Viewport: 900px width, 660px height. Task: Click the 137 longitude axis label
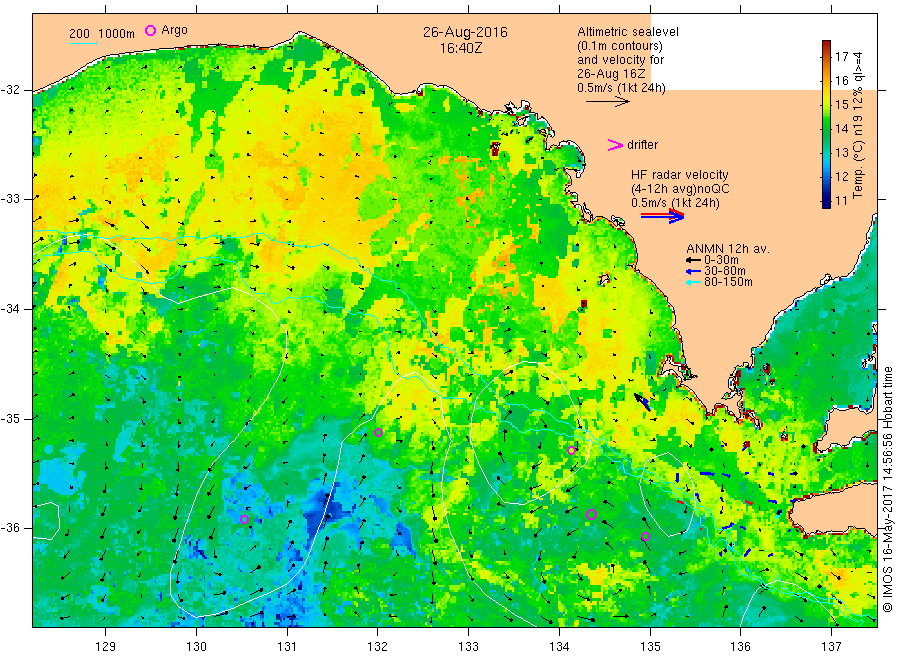pos(831,647)
